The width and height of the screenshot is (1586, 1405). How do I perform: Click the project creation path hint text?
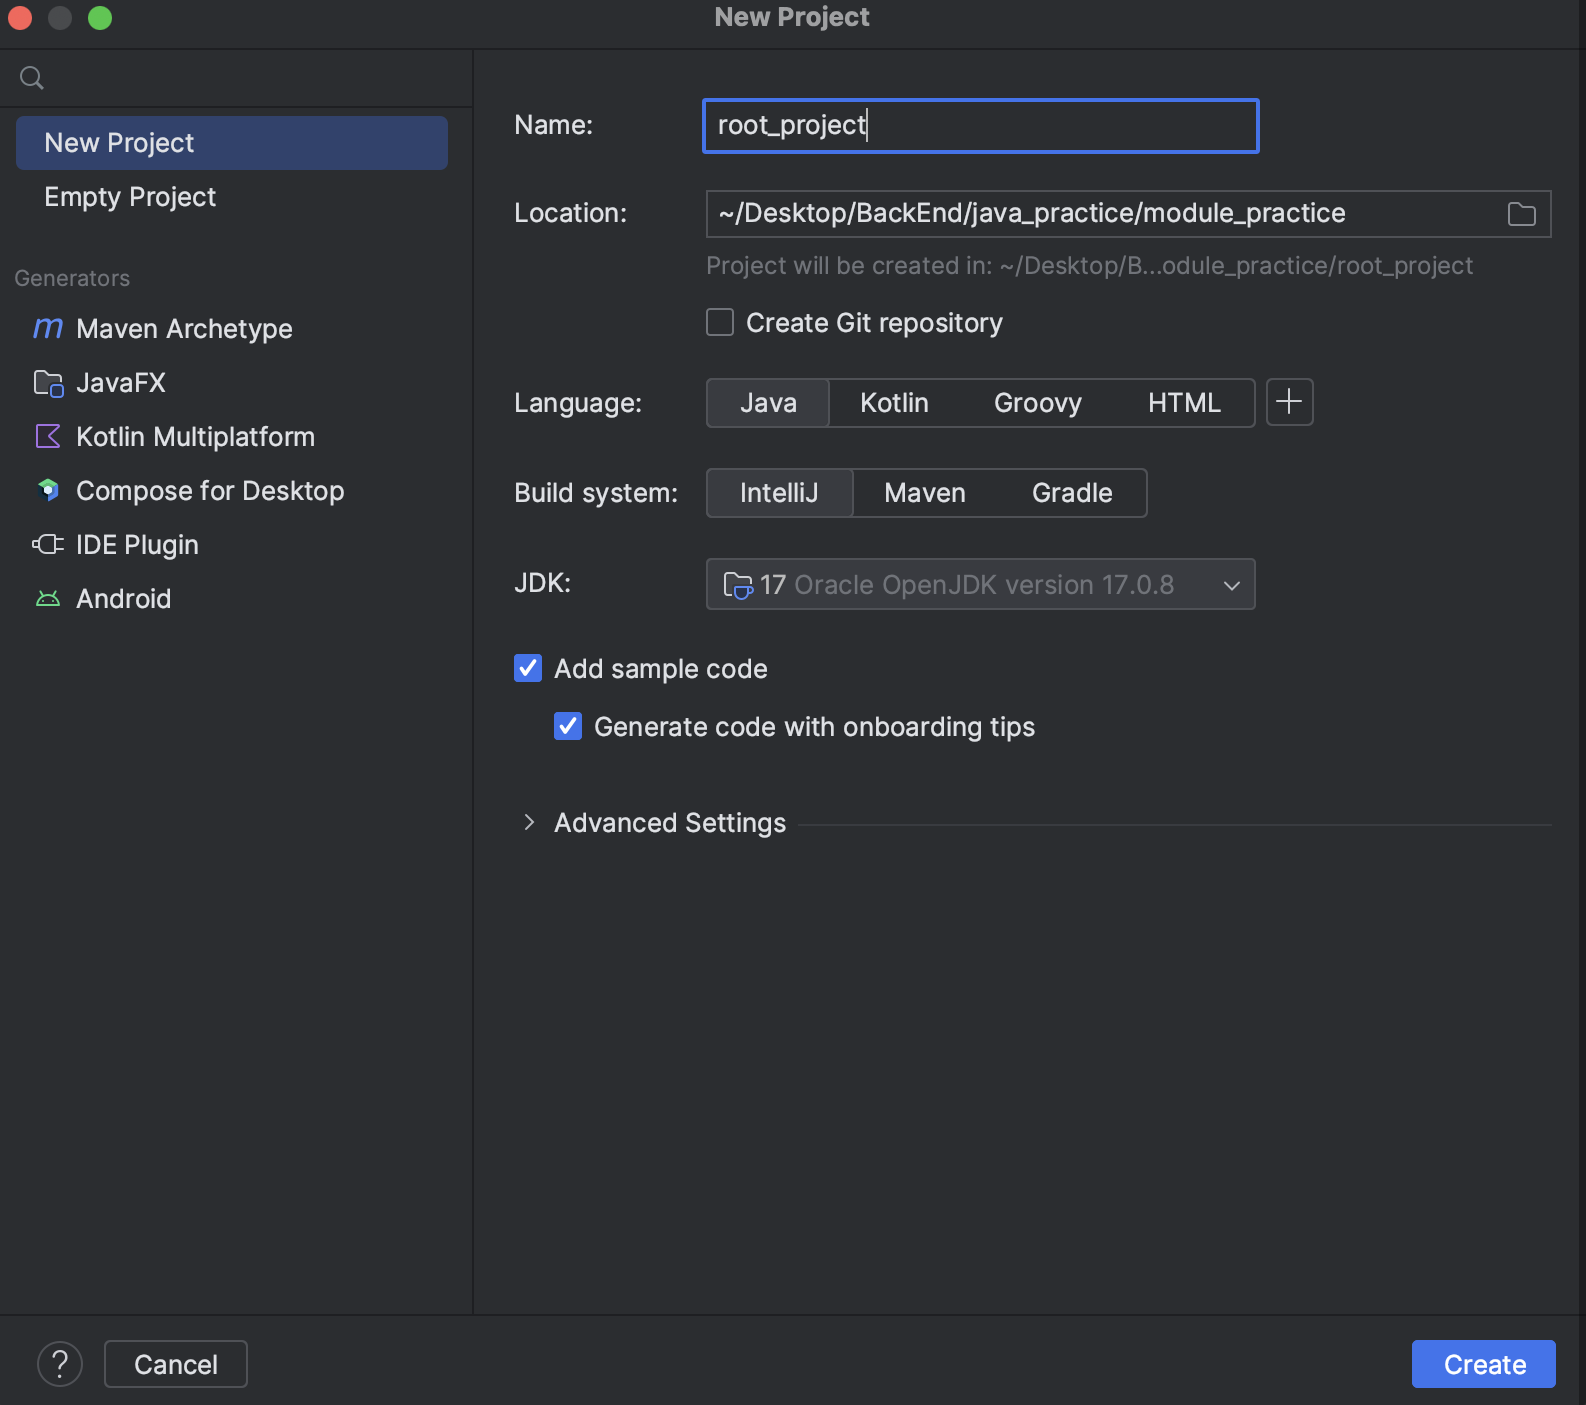(x=1089, y=266)
